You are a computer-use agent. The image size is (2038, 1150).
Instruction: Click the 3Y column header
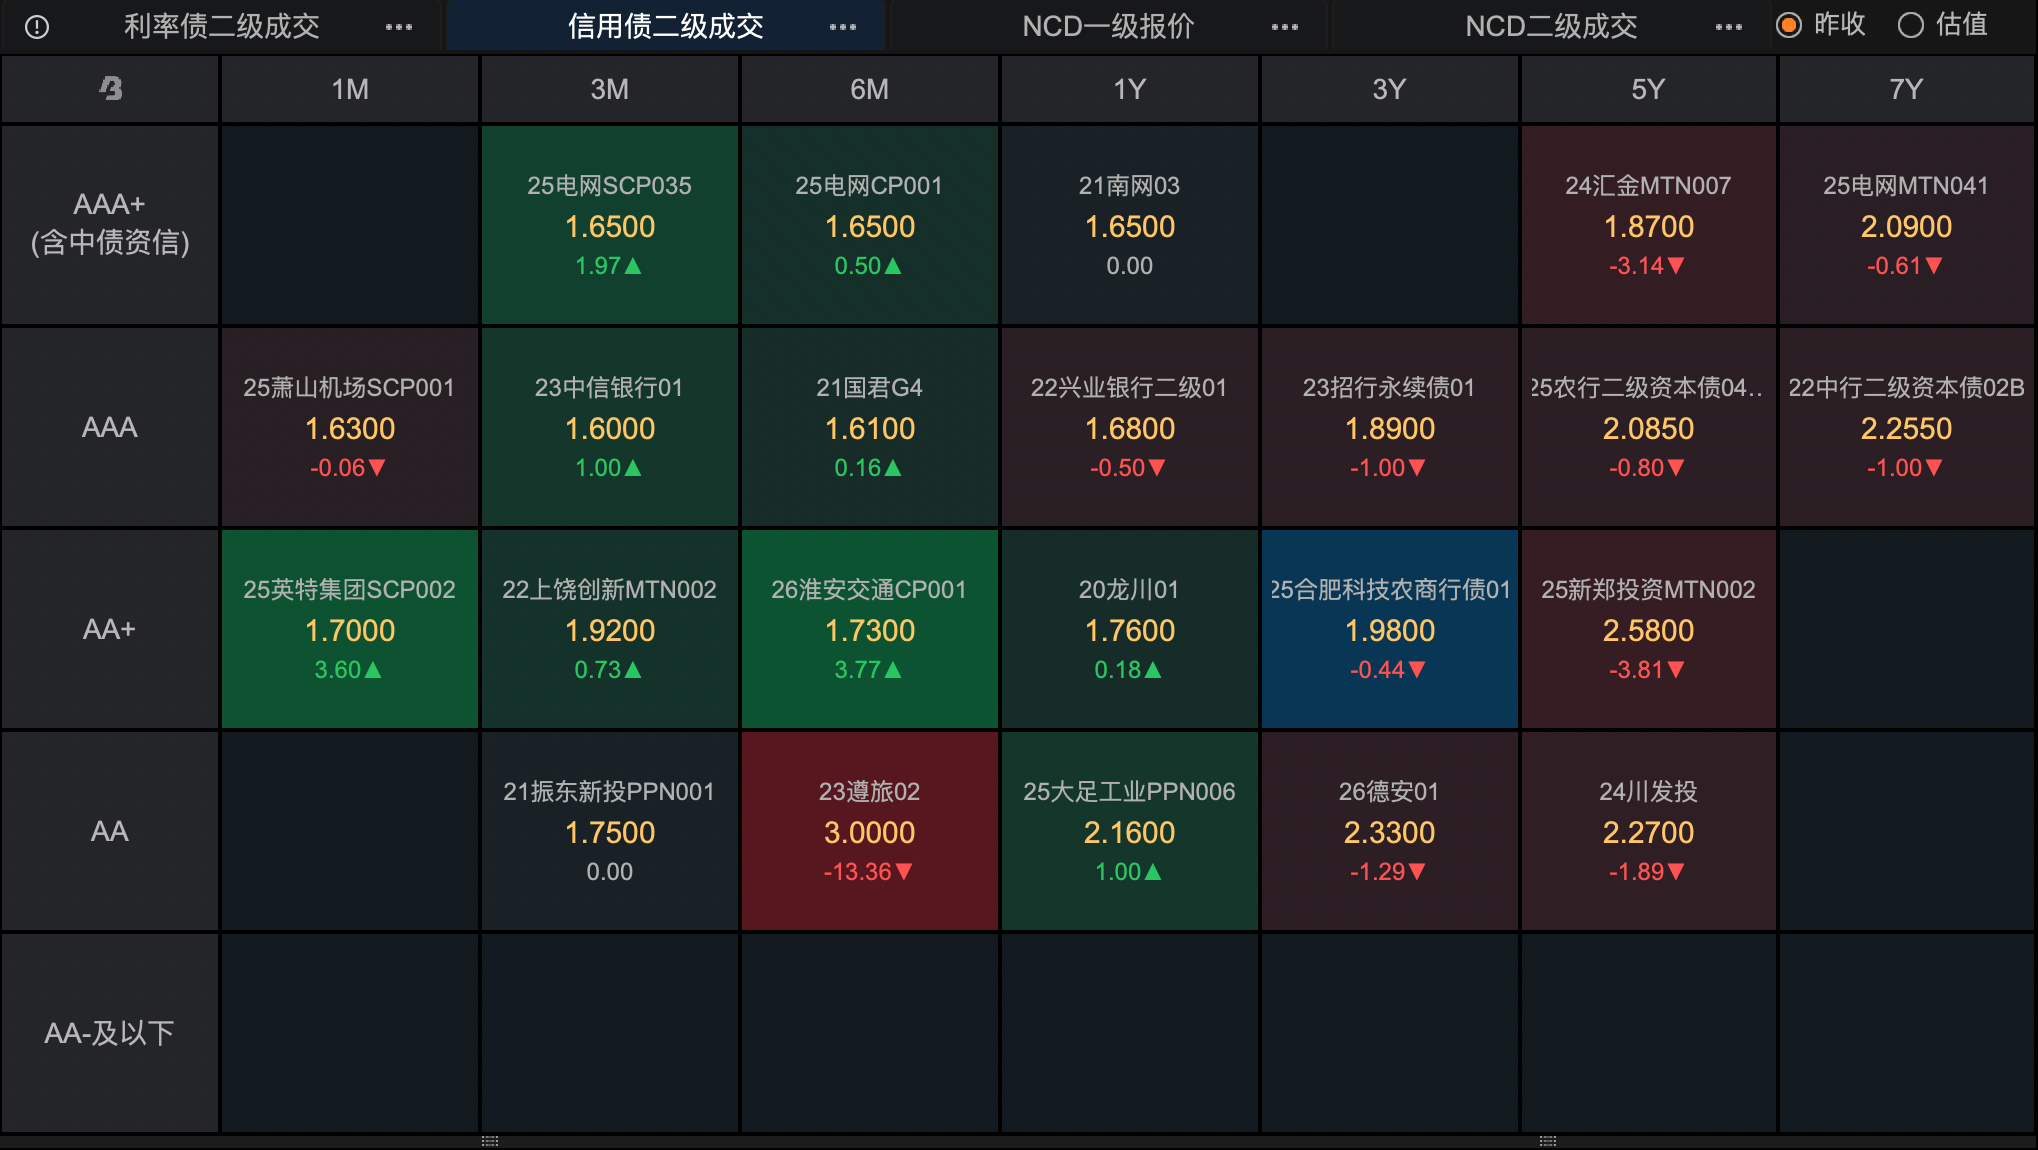[1389, 89]
